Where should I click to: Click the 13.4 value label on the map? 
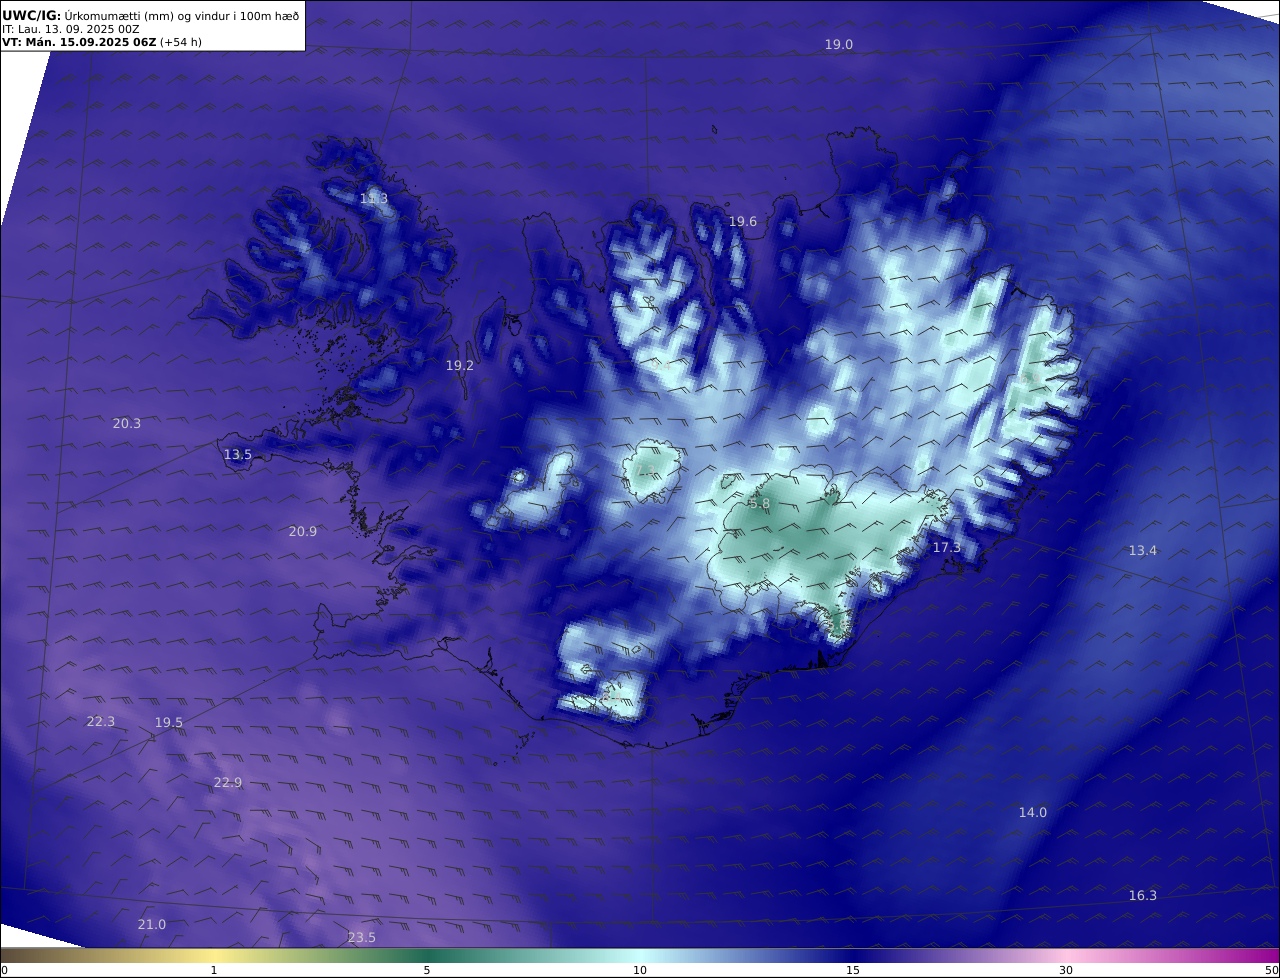(1142, 551)
